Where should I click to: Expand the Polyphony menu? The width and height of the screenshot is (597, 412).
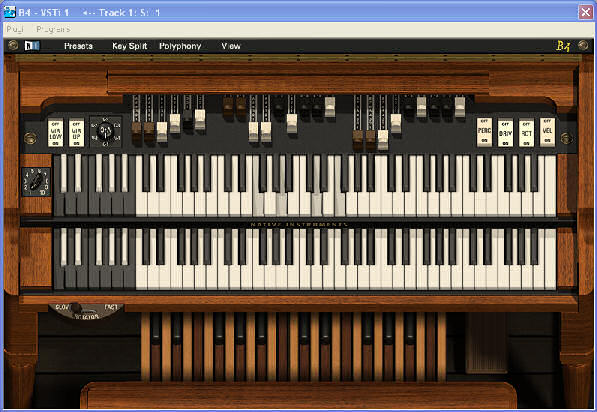tap(180, 46)
